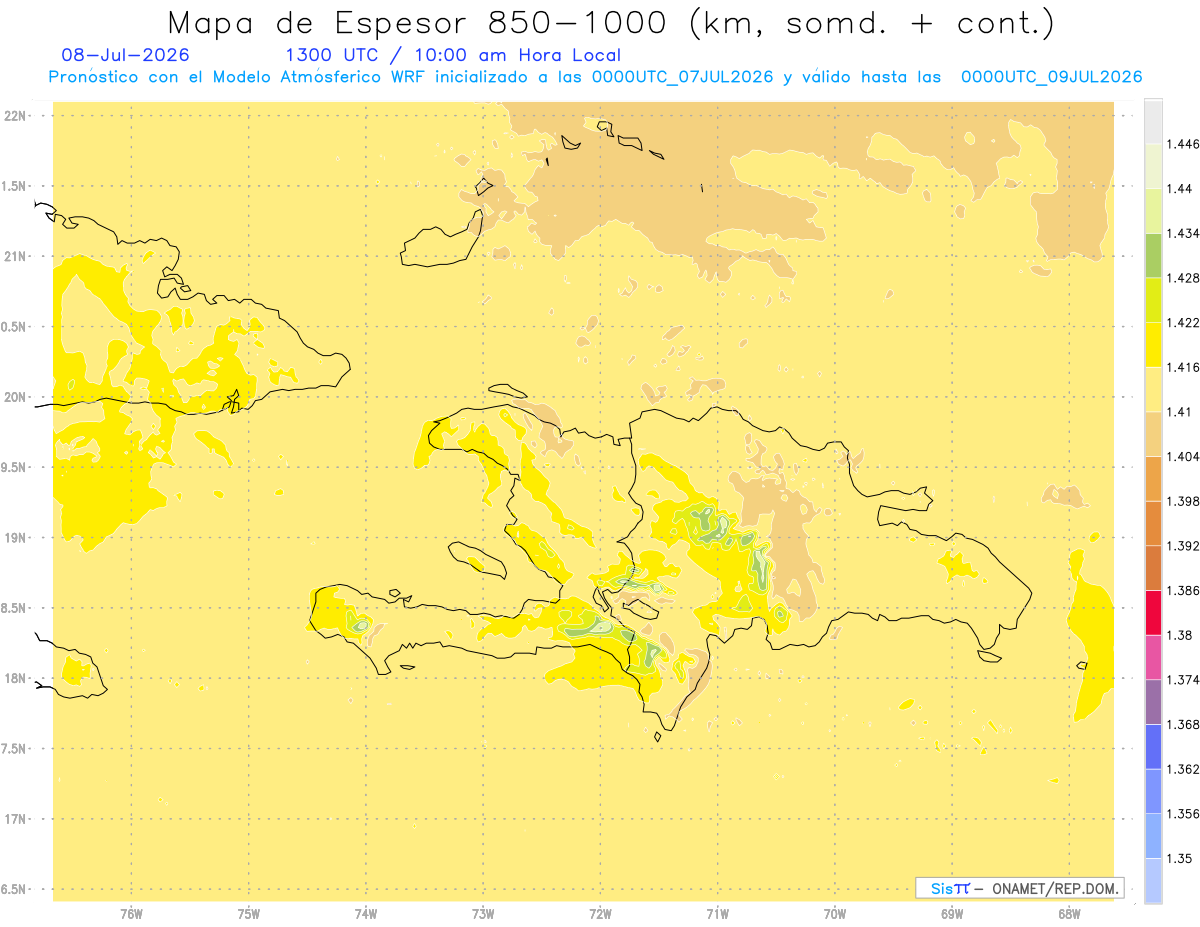This screenshot has width=1200, height=927.
Task: Click the '1.404' colorbar value
Action: pyautogui.click(x=1185, y=456)
